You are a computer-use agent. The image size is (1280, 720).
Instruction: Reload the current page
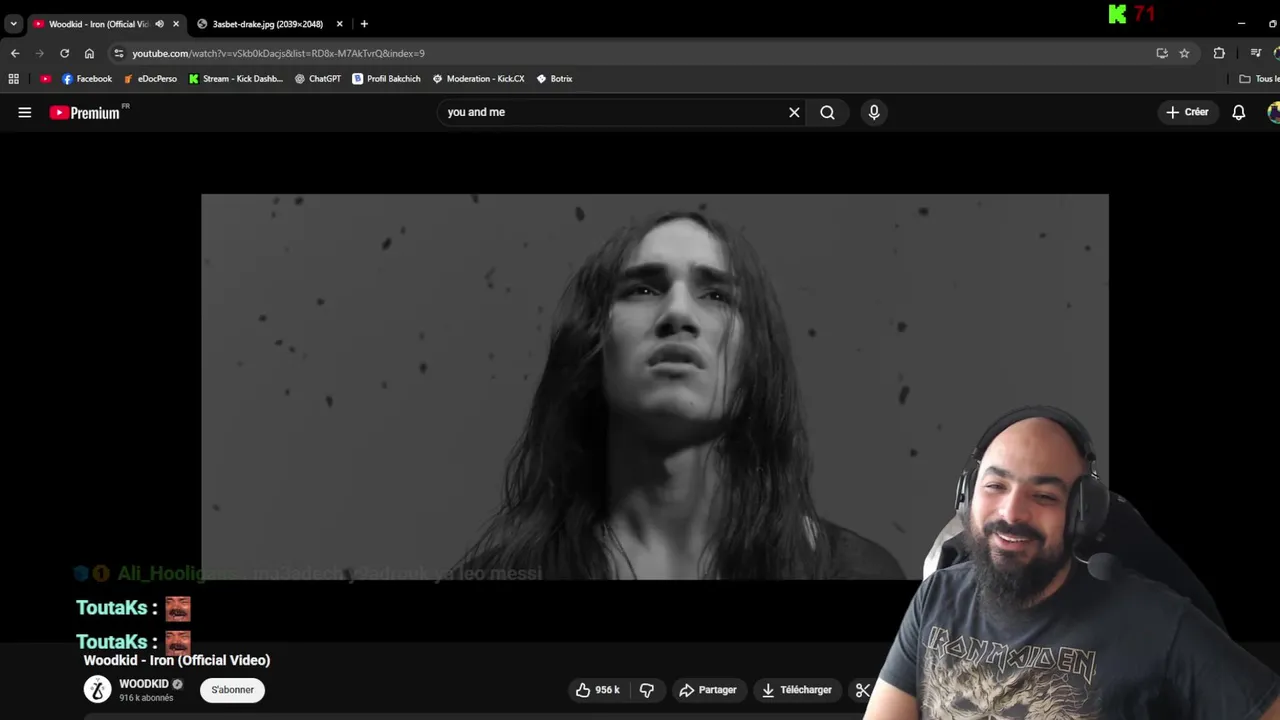click(x=64, y=53)
